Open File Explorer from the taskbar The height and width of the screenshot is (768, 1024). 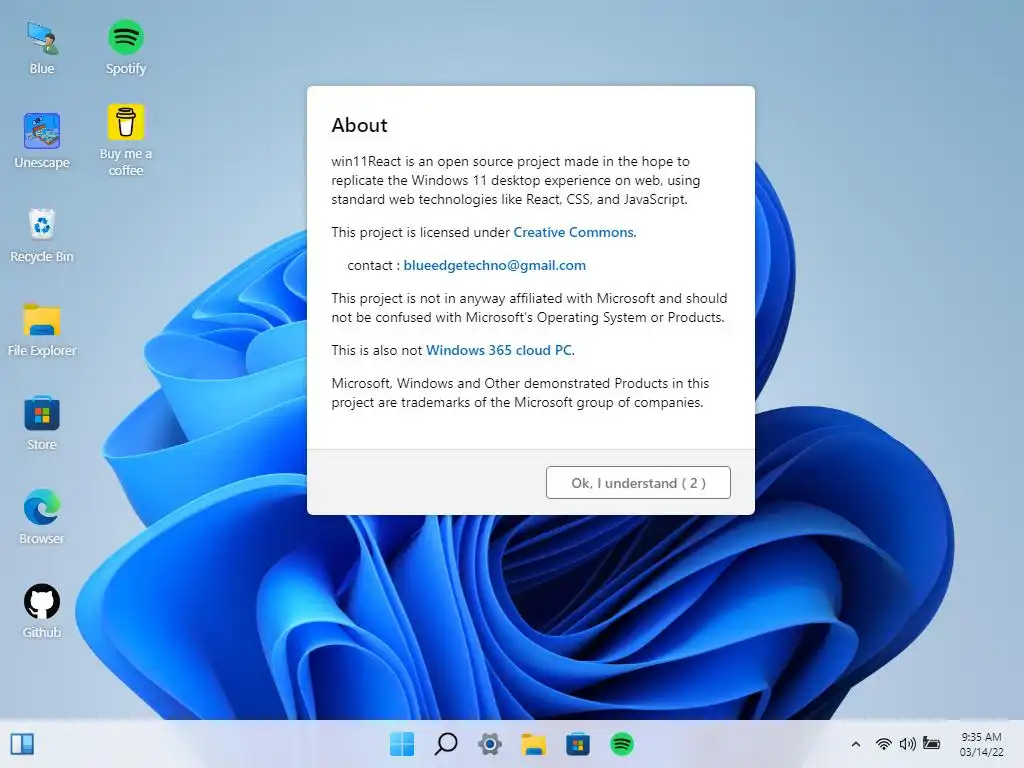click(534, 744)
